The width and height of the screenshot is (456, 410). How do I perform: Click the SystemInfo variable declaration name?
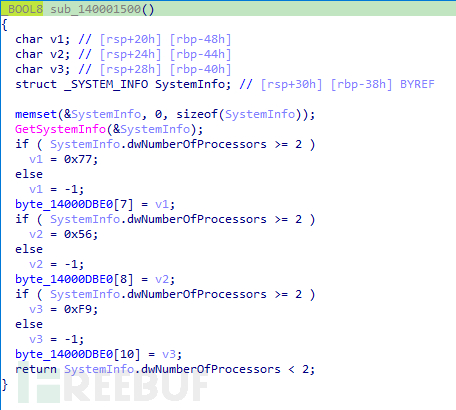(190, 84)
